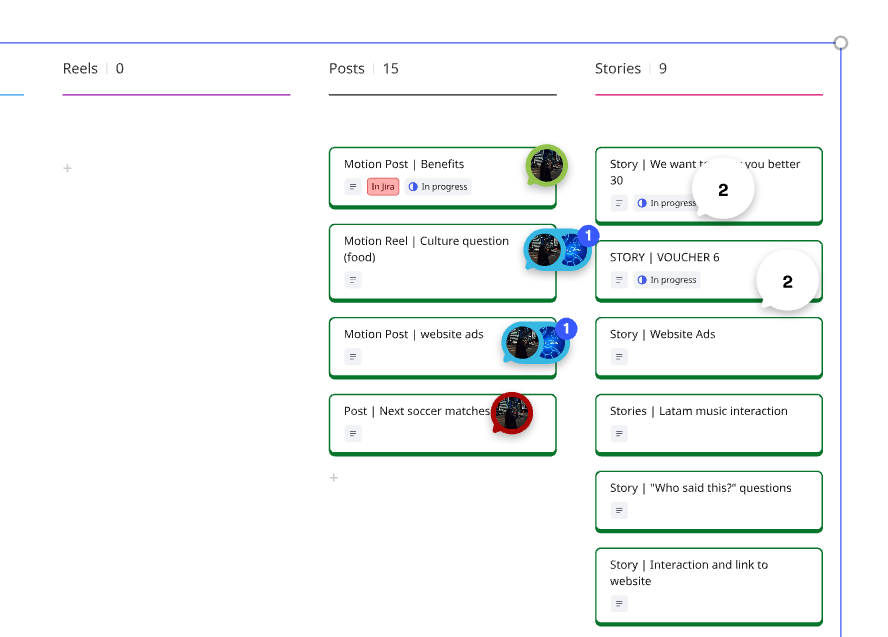888x637 pixels.
Task: Open comment bubble on Motion Post website ads
Action: (536, 343)
